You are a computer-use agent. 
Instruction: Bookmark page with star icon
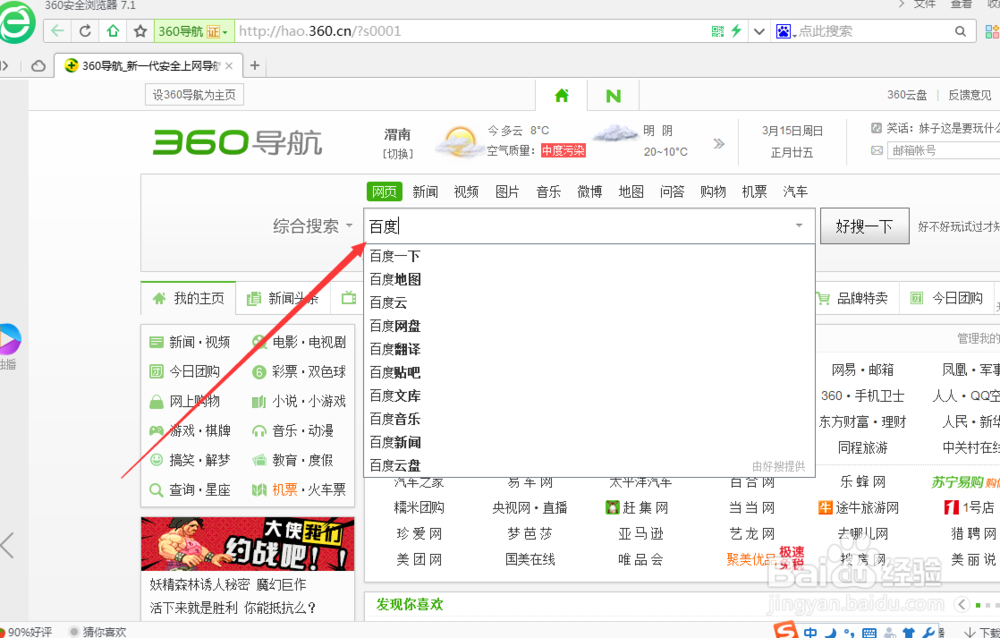point(140,31)
